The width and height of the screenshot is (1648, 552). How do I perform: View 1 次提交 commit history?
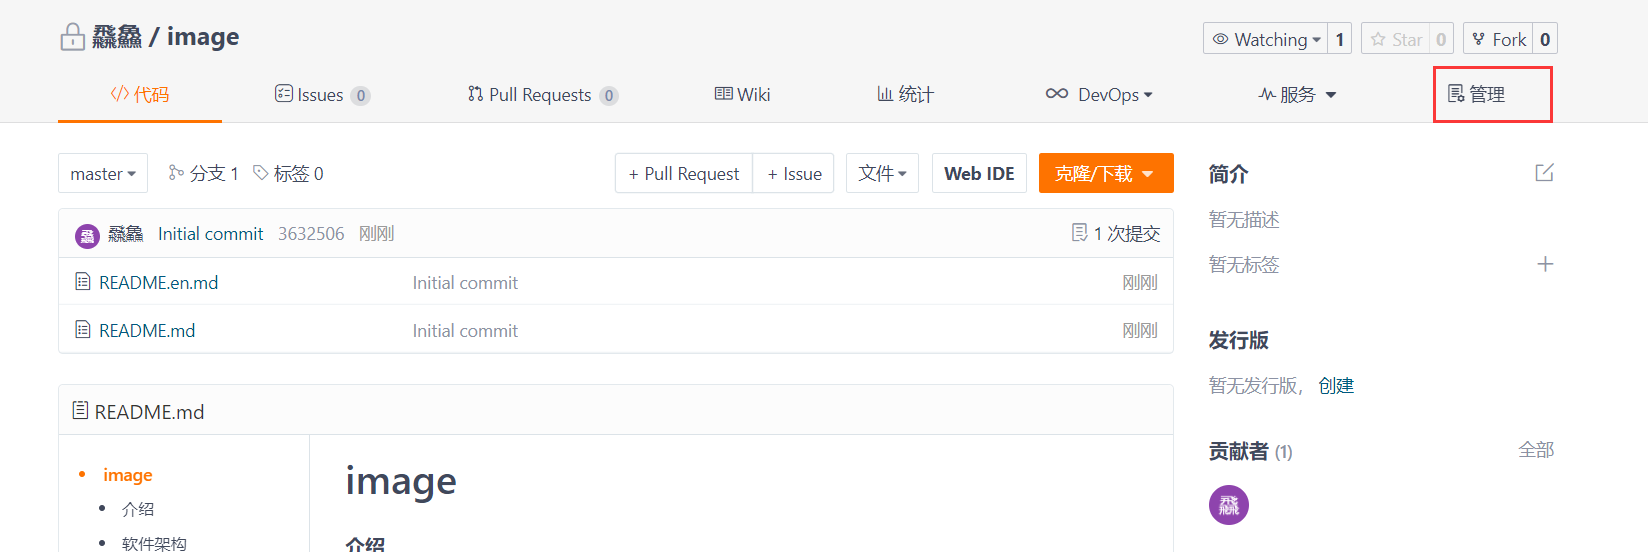click(x=1116, y=233)
